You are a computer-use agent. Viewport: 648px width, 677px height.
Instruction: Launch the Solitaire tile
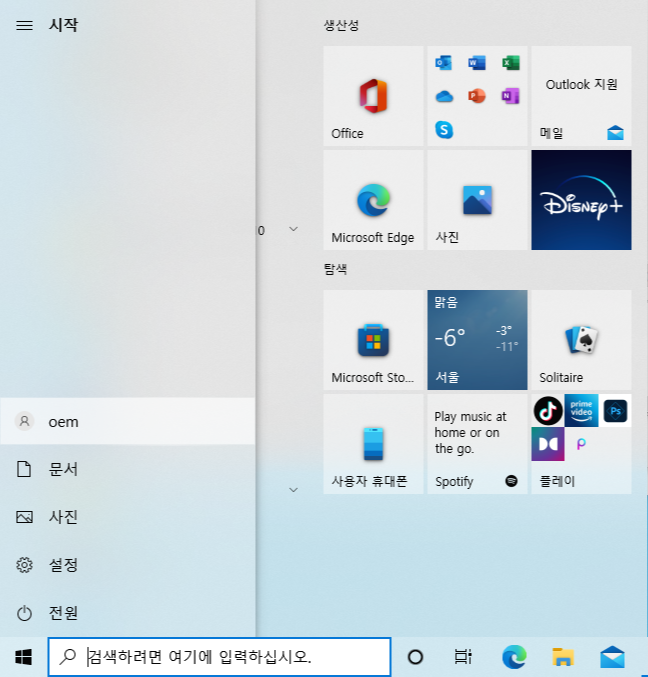tap(581, 340)
